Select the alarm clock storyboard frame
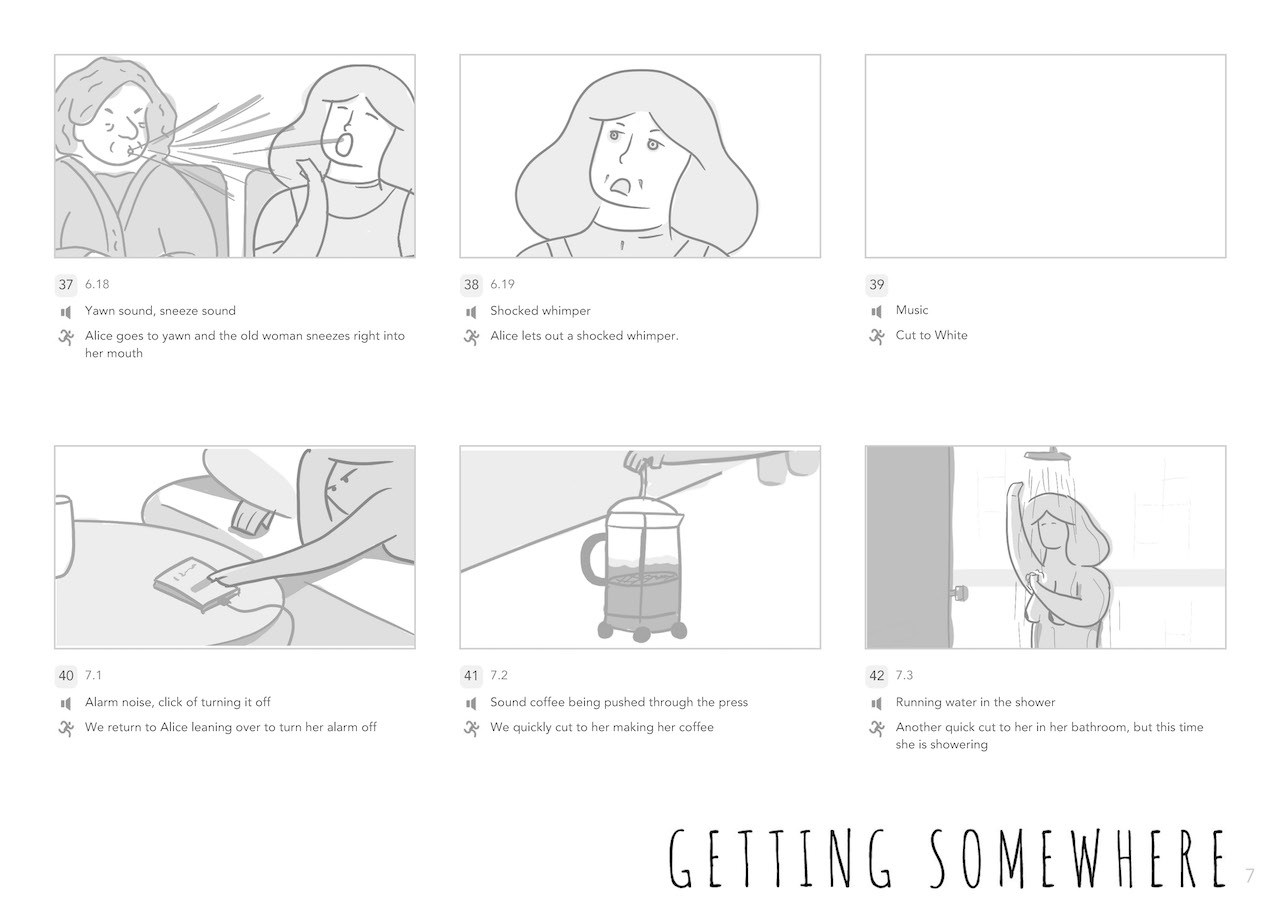The width and height of the screenshot is (1280, 905). click(235, 547)
